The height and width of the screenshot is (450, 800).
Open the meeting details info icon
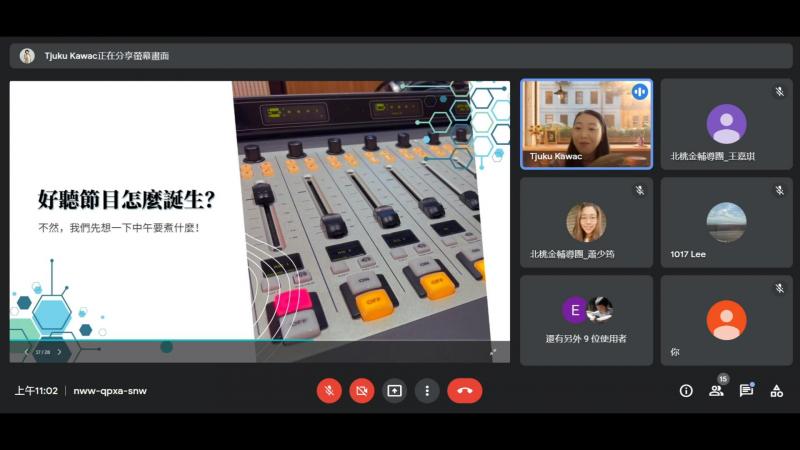(686, 391)
